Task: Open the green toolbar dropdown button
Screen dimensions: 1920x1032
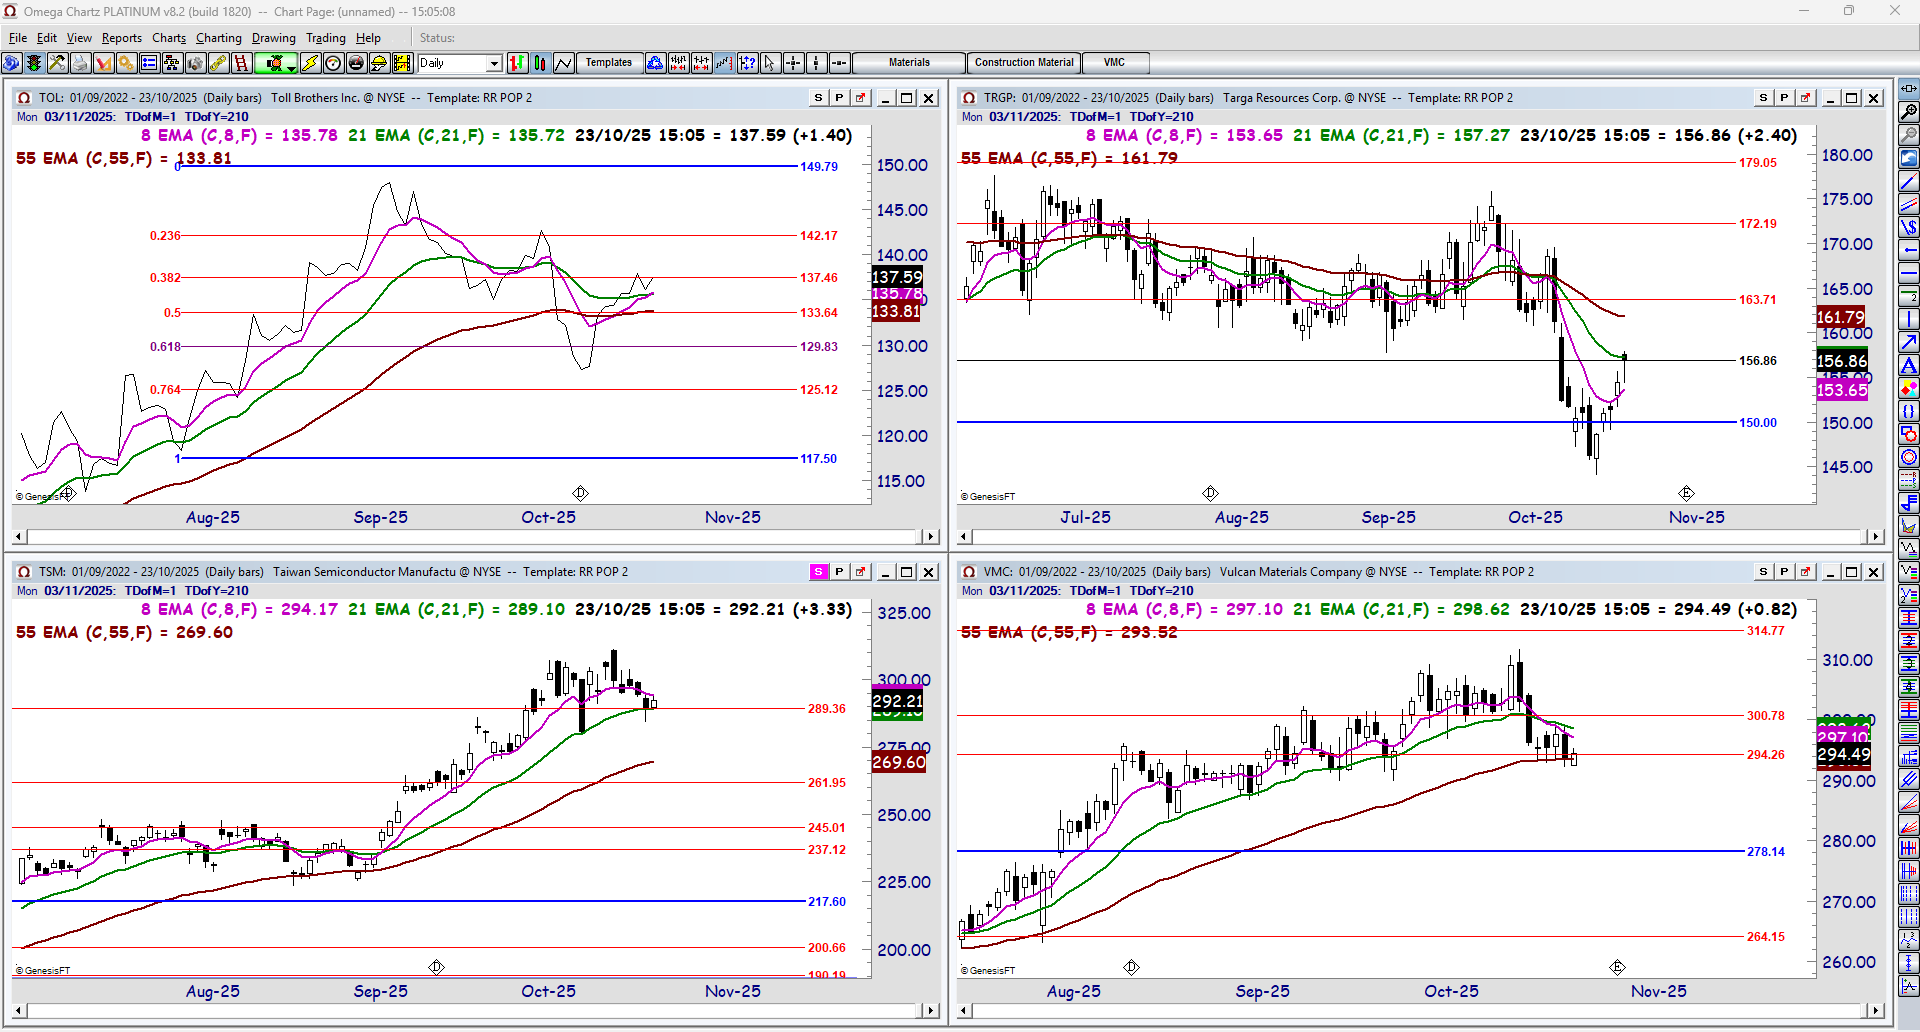Action: 276,63
